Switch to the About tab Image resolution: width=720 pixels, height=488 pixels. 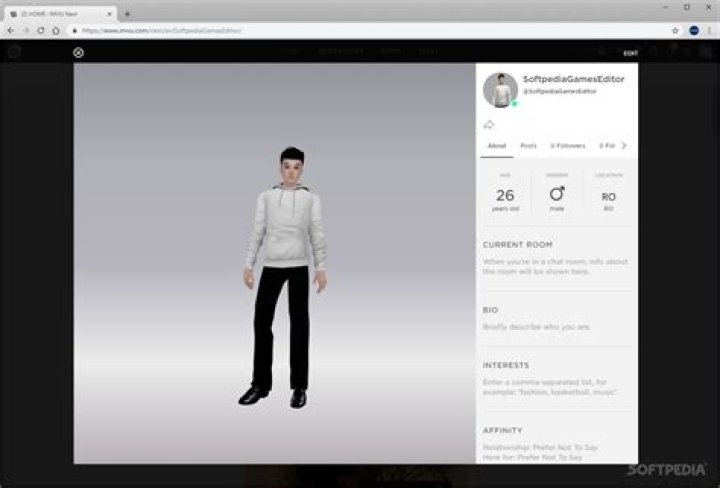click(497, 146)
